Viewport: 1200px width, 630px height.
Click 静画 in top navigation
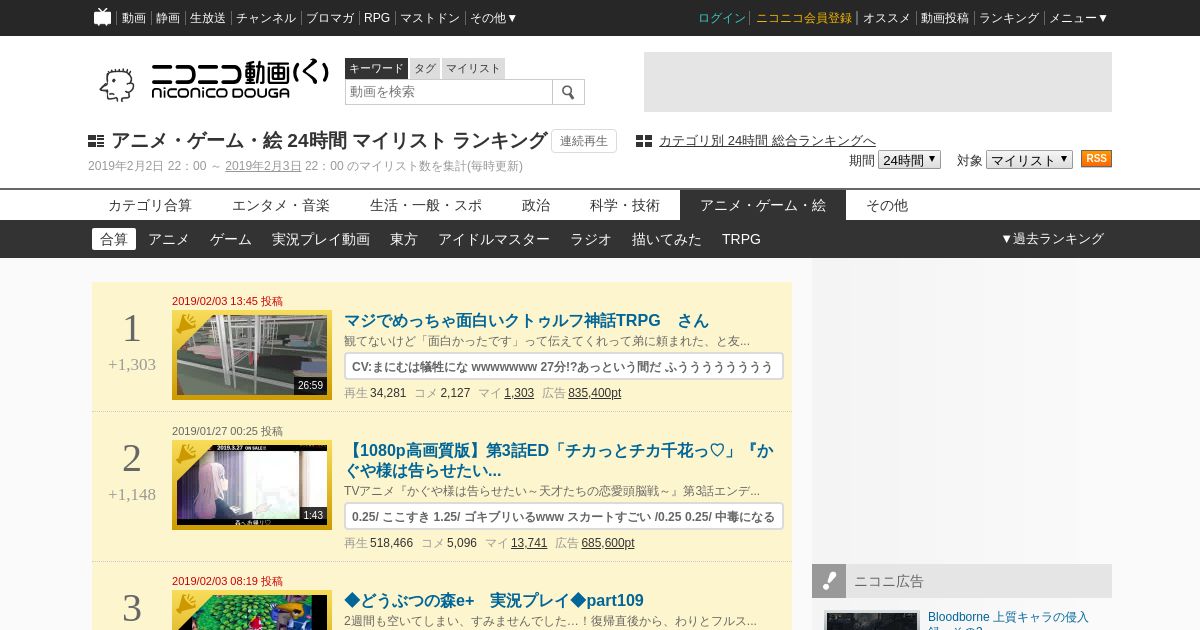tap(168, 18)
